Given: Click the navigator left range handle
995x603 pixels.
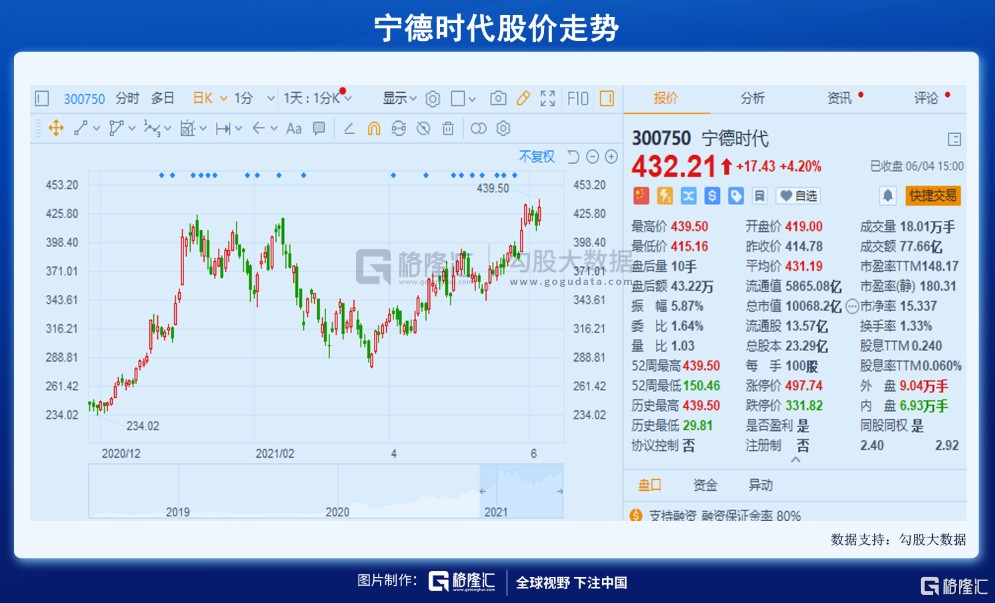Looking at the screenshot, I should (483, 491).
